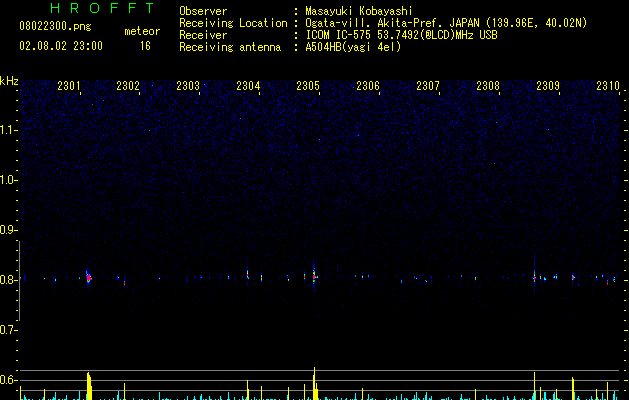Click the Receiving Location label
The image size is (629, 400).
pyautogui.click(x=233, y=23)
